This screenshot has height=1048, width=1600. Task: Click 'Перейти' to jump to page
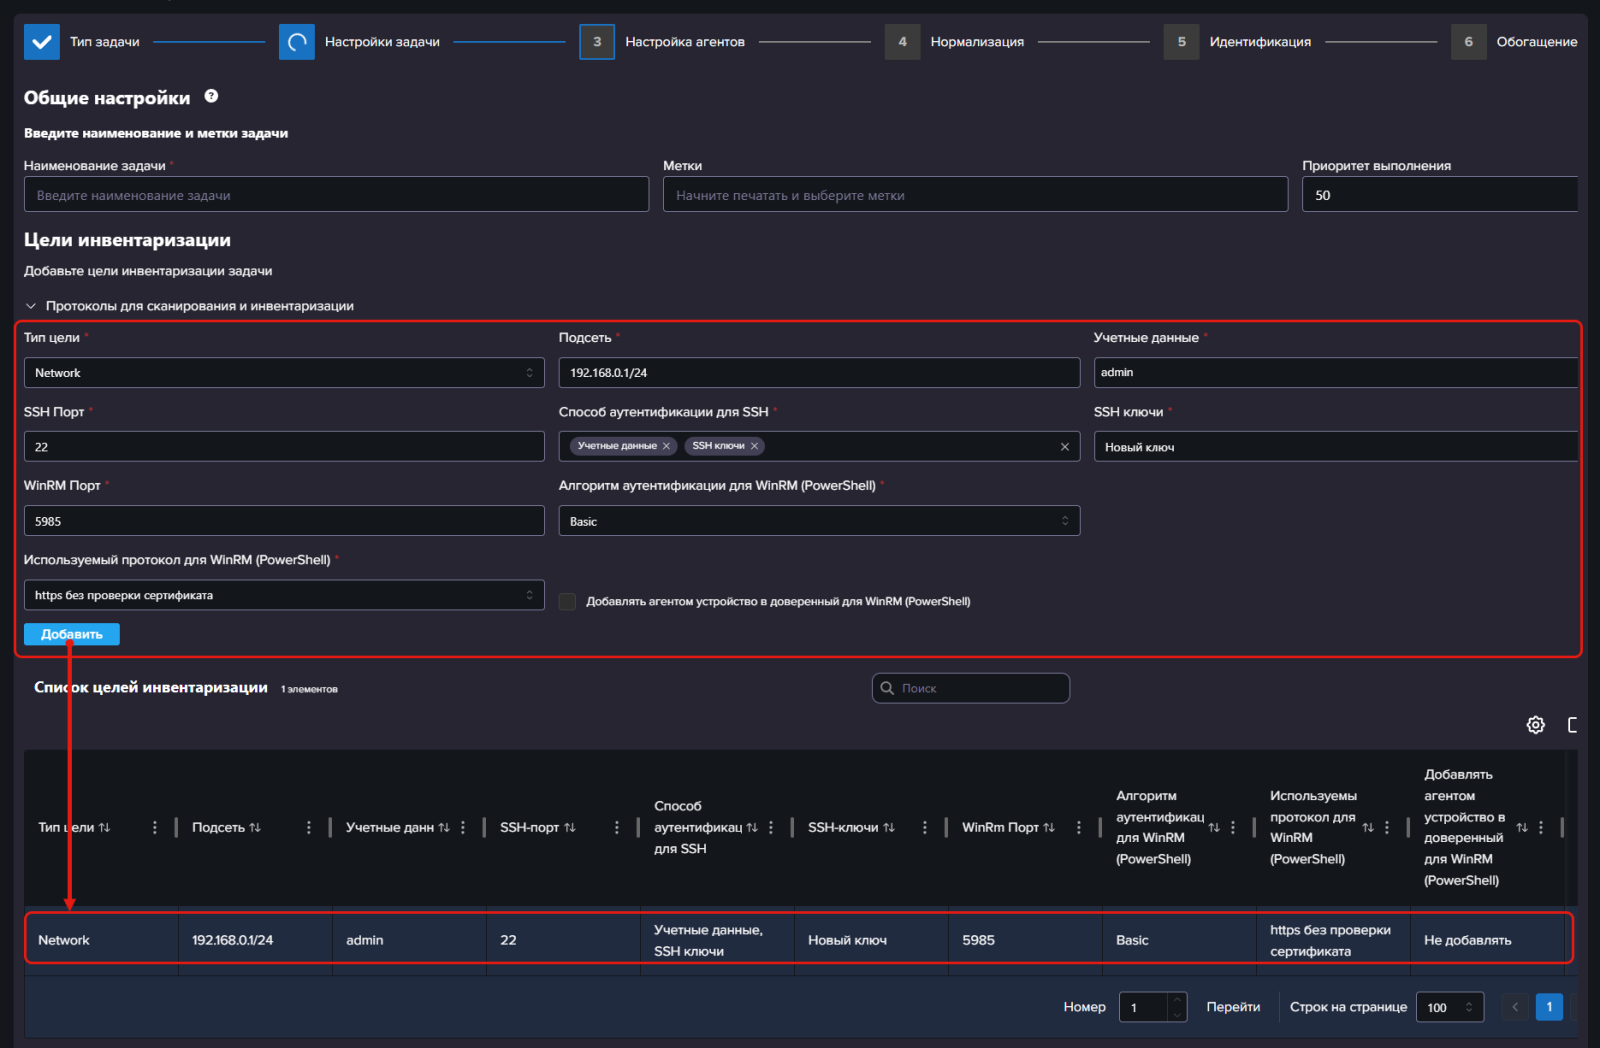click(x=1232, y=1007)
